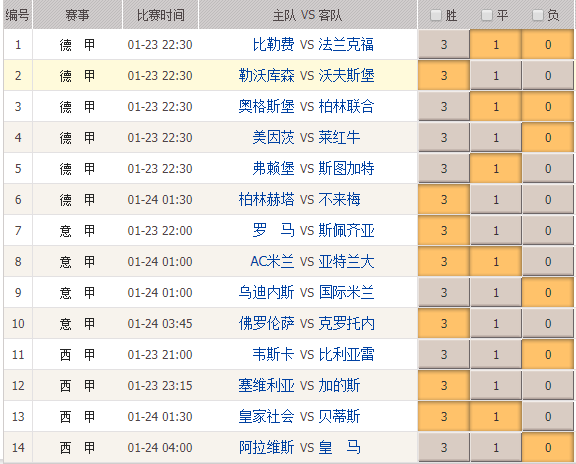
Task: Toggle win option 3 for 比勒费 VS 法兰克福
Action: click(x=444, y=44)
